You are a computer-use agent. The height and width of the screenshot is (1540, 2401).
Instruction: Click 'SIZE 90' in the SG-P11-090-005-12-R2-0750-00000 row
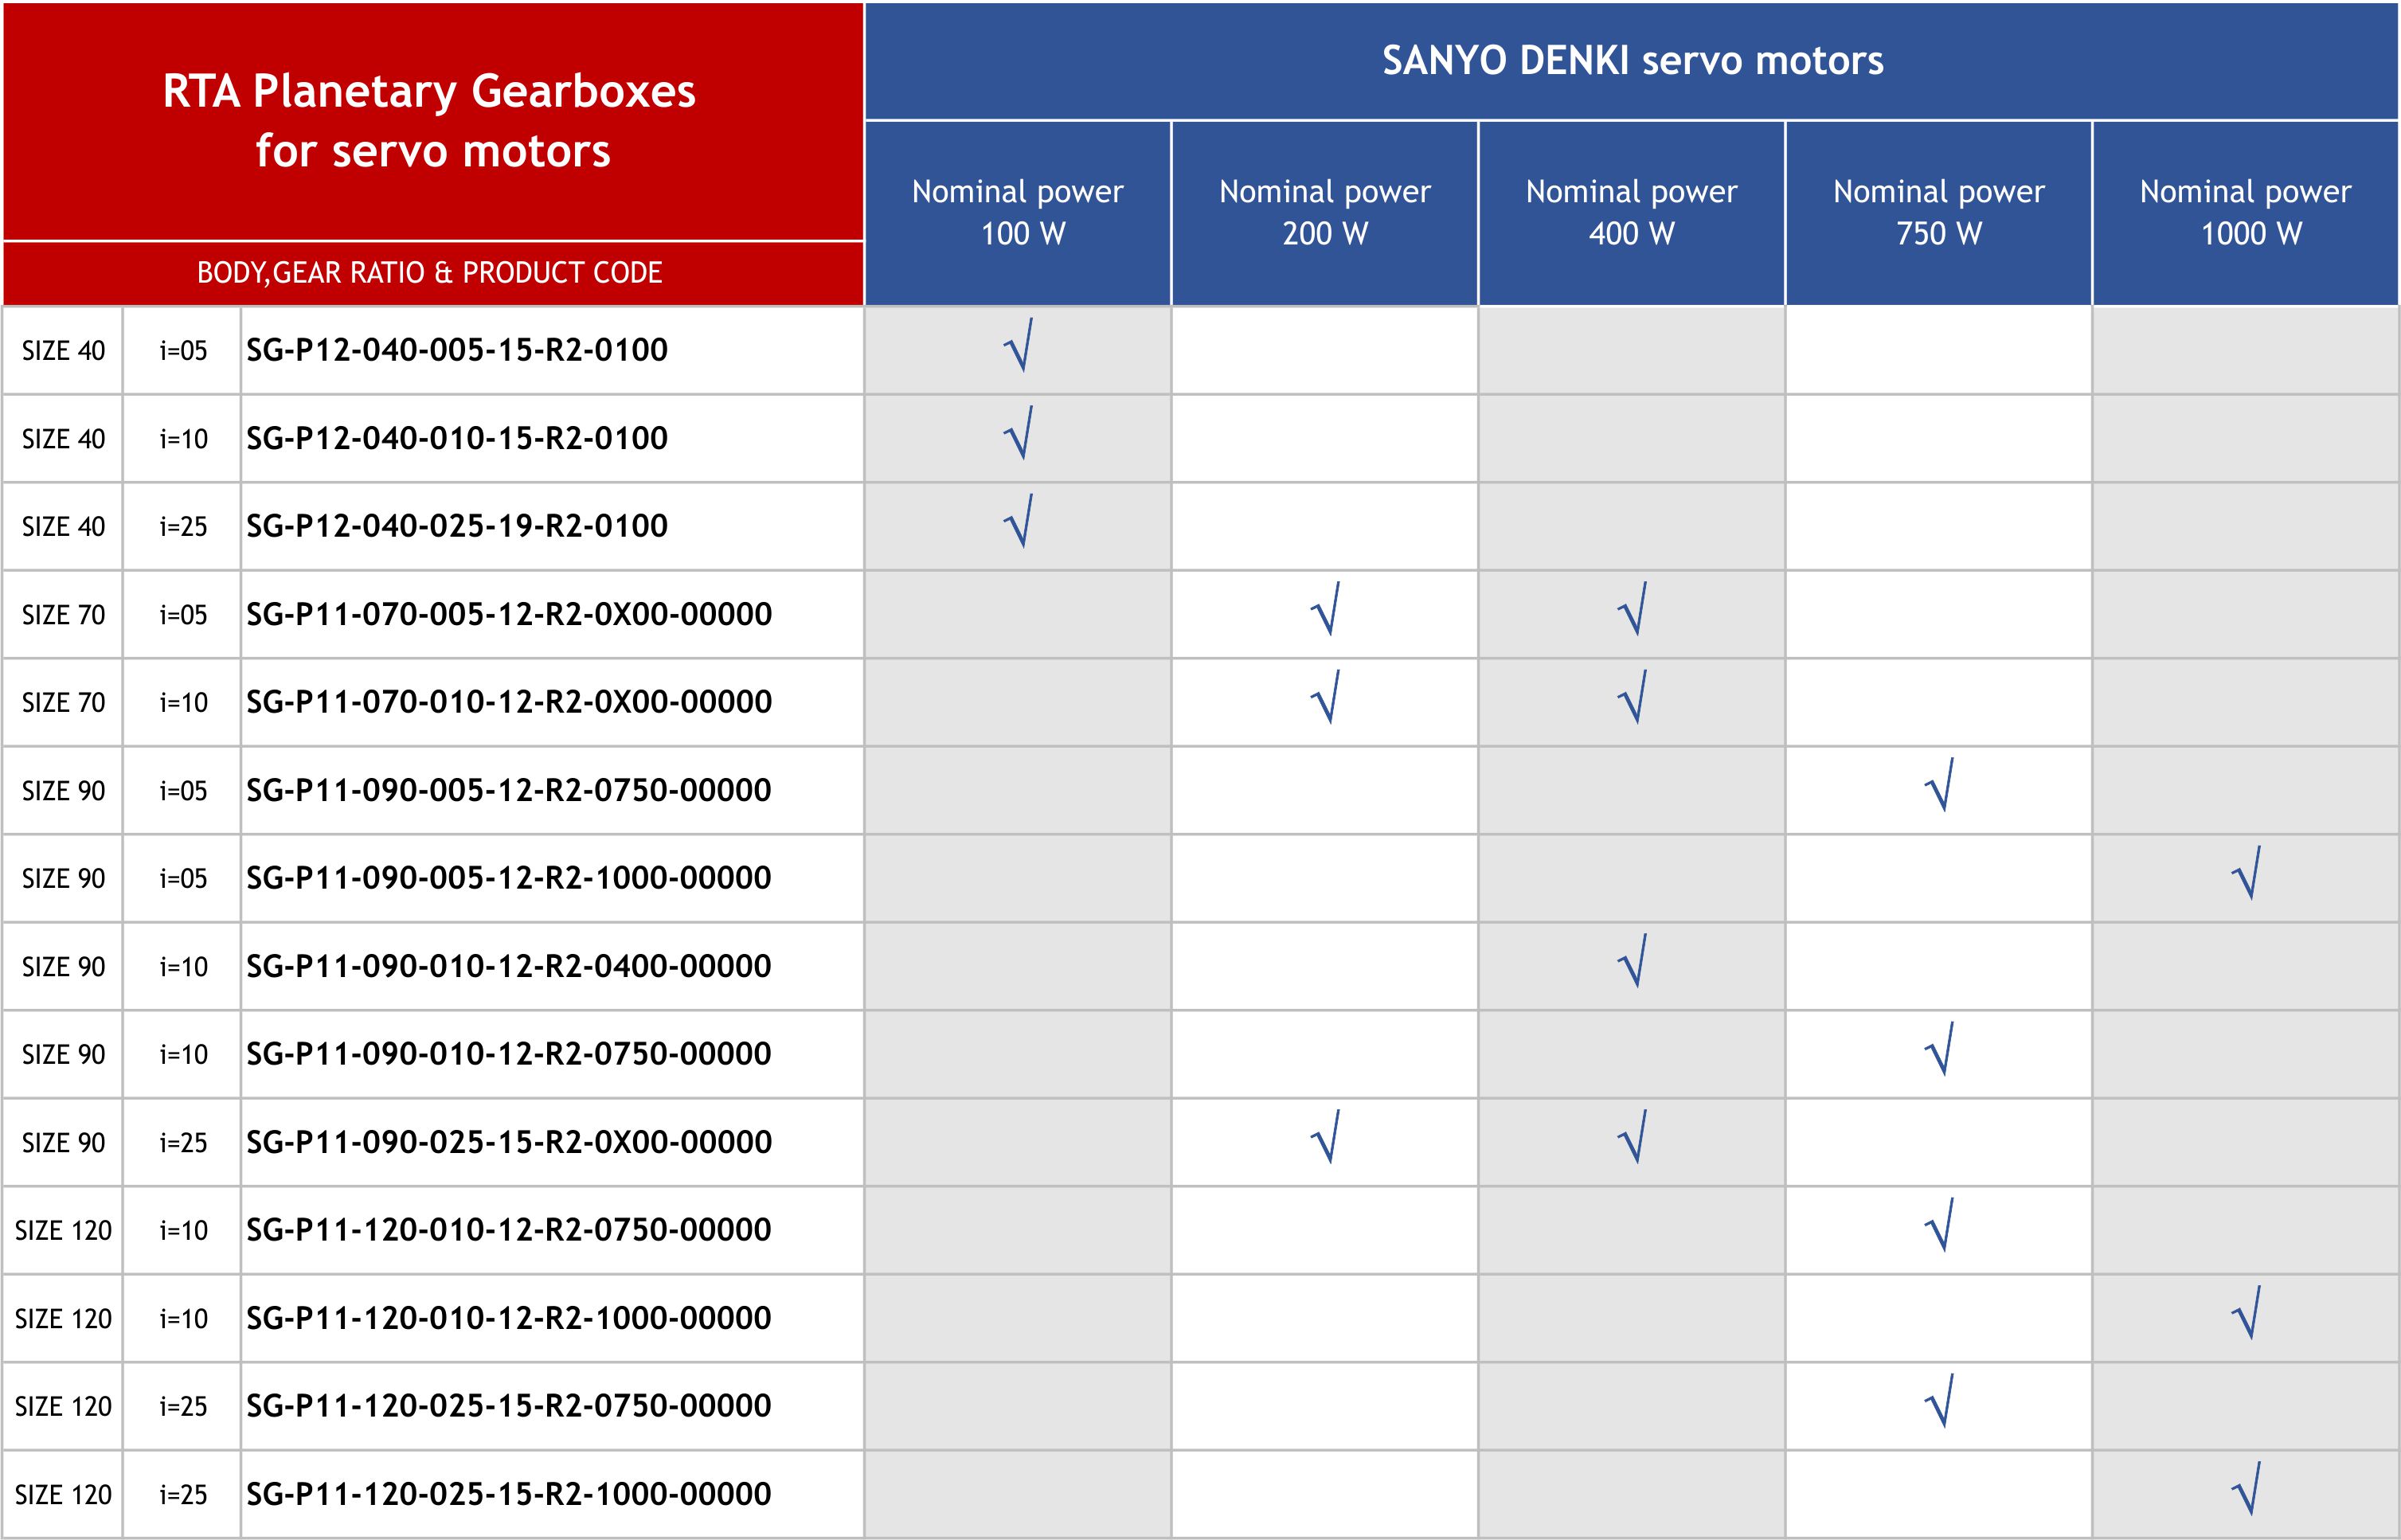tap(63, 791)
